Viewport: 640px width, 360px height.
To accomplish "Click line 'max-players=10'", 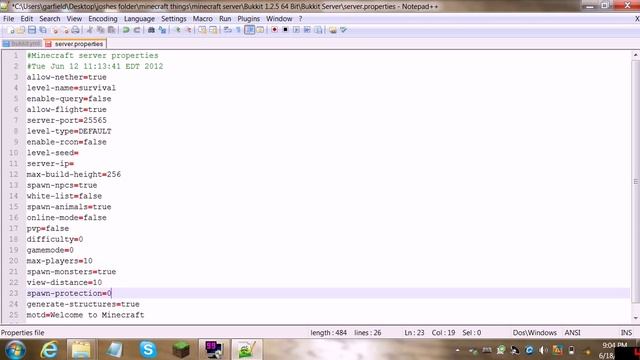I will (x=60, y=261).
